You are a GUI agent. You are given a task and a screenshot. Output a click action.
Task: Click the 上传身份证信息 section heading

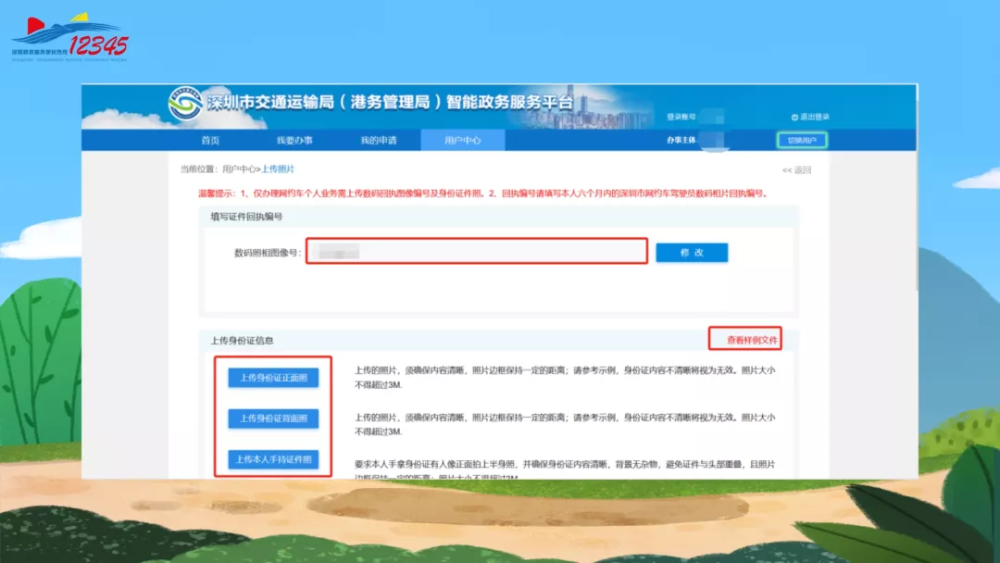(x=242, y=340)
